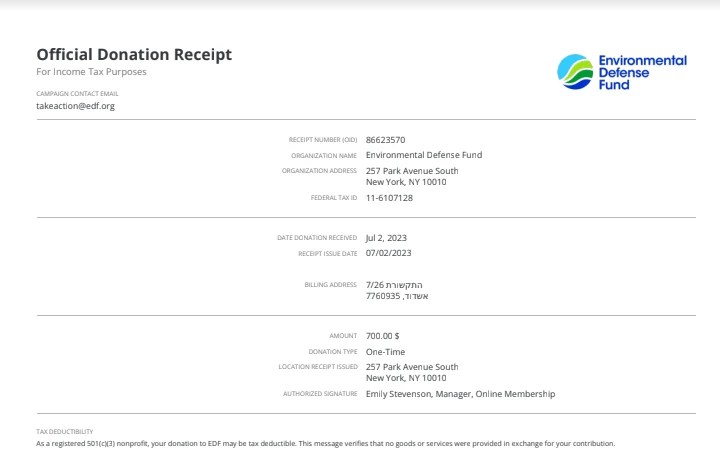
Task: Select the LOCATION RECEIPT ISSUED label
Action: click(318, 367)
